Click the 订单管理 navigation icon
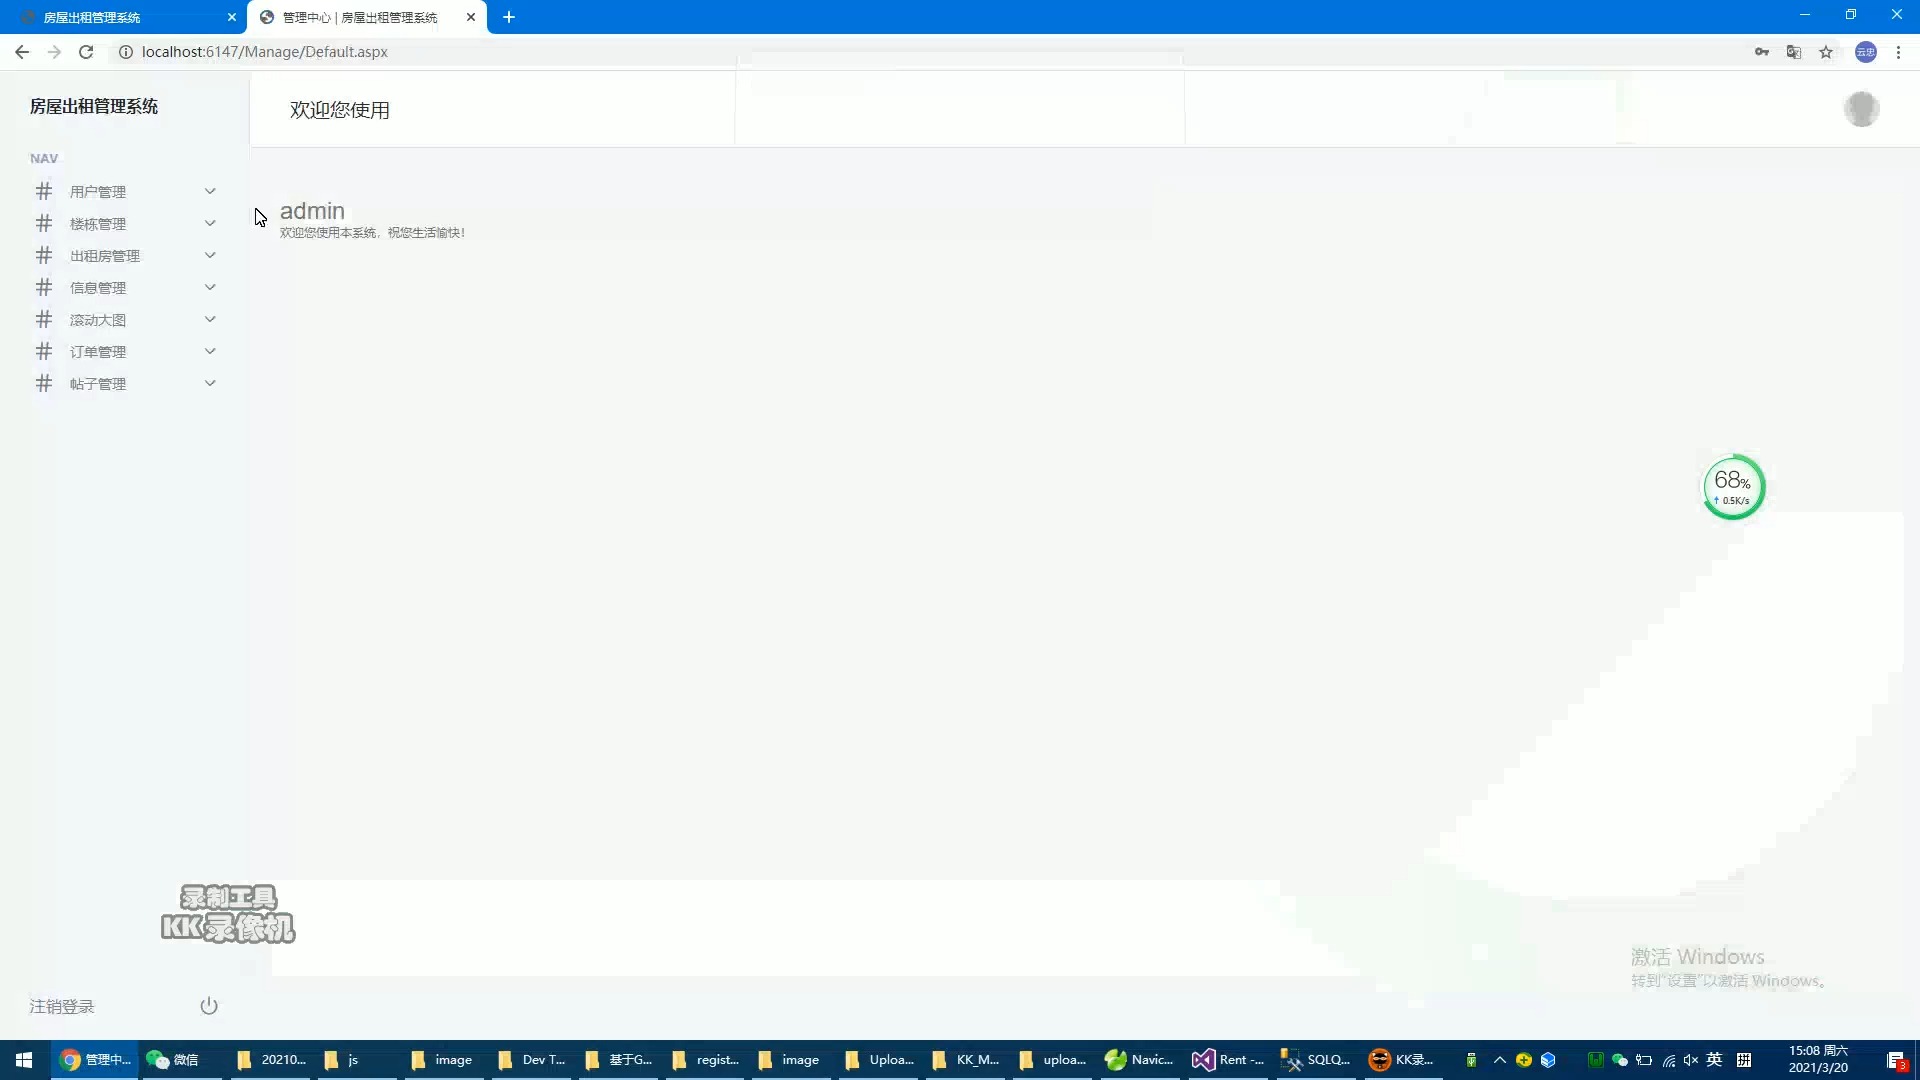The width and height of the screenshot is (1920, 1080). point(44,351)
